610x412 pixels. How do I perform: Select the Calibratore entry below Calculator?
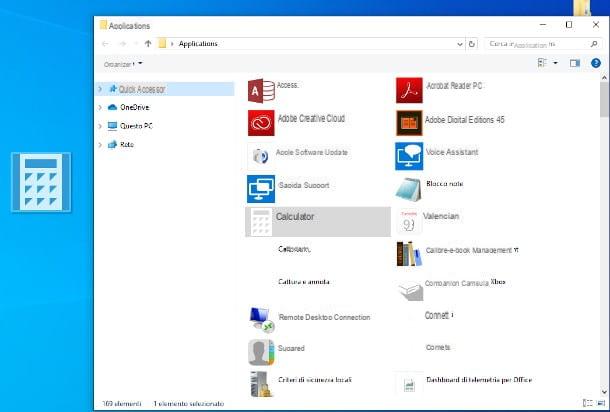pyautogui.click(x=294, y=249)
